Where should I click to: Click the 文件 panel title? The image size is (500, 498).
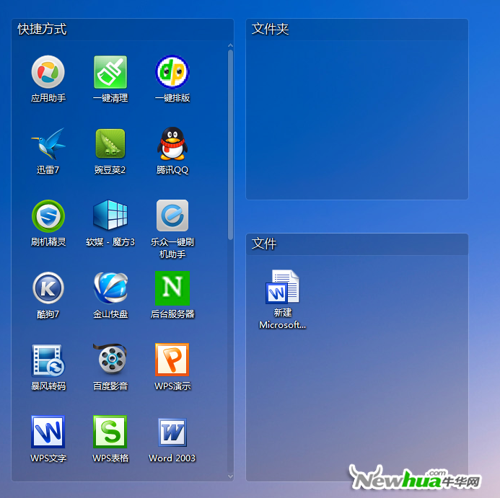tap(264, 244)
